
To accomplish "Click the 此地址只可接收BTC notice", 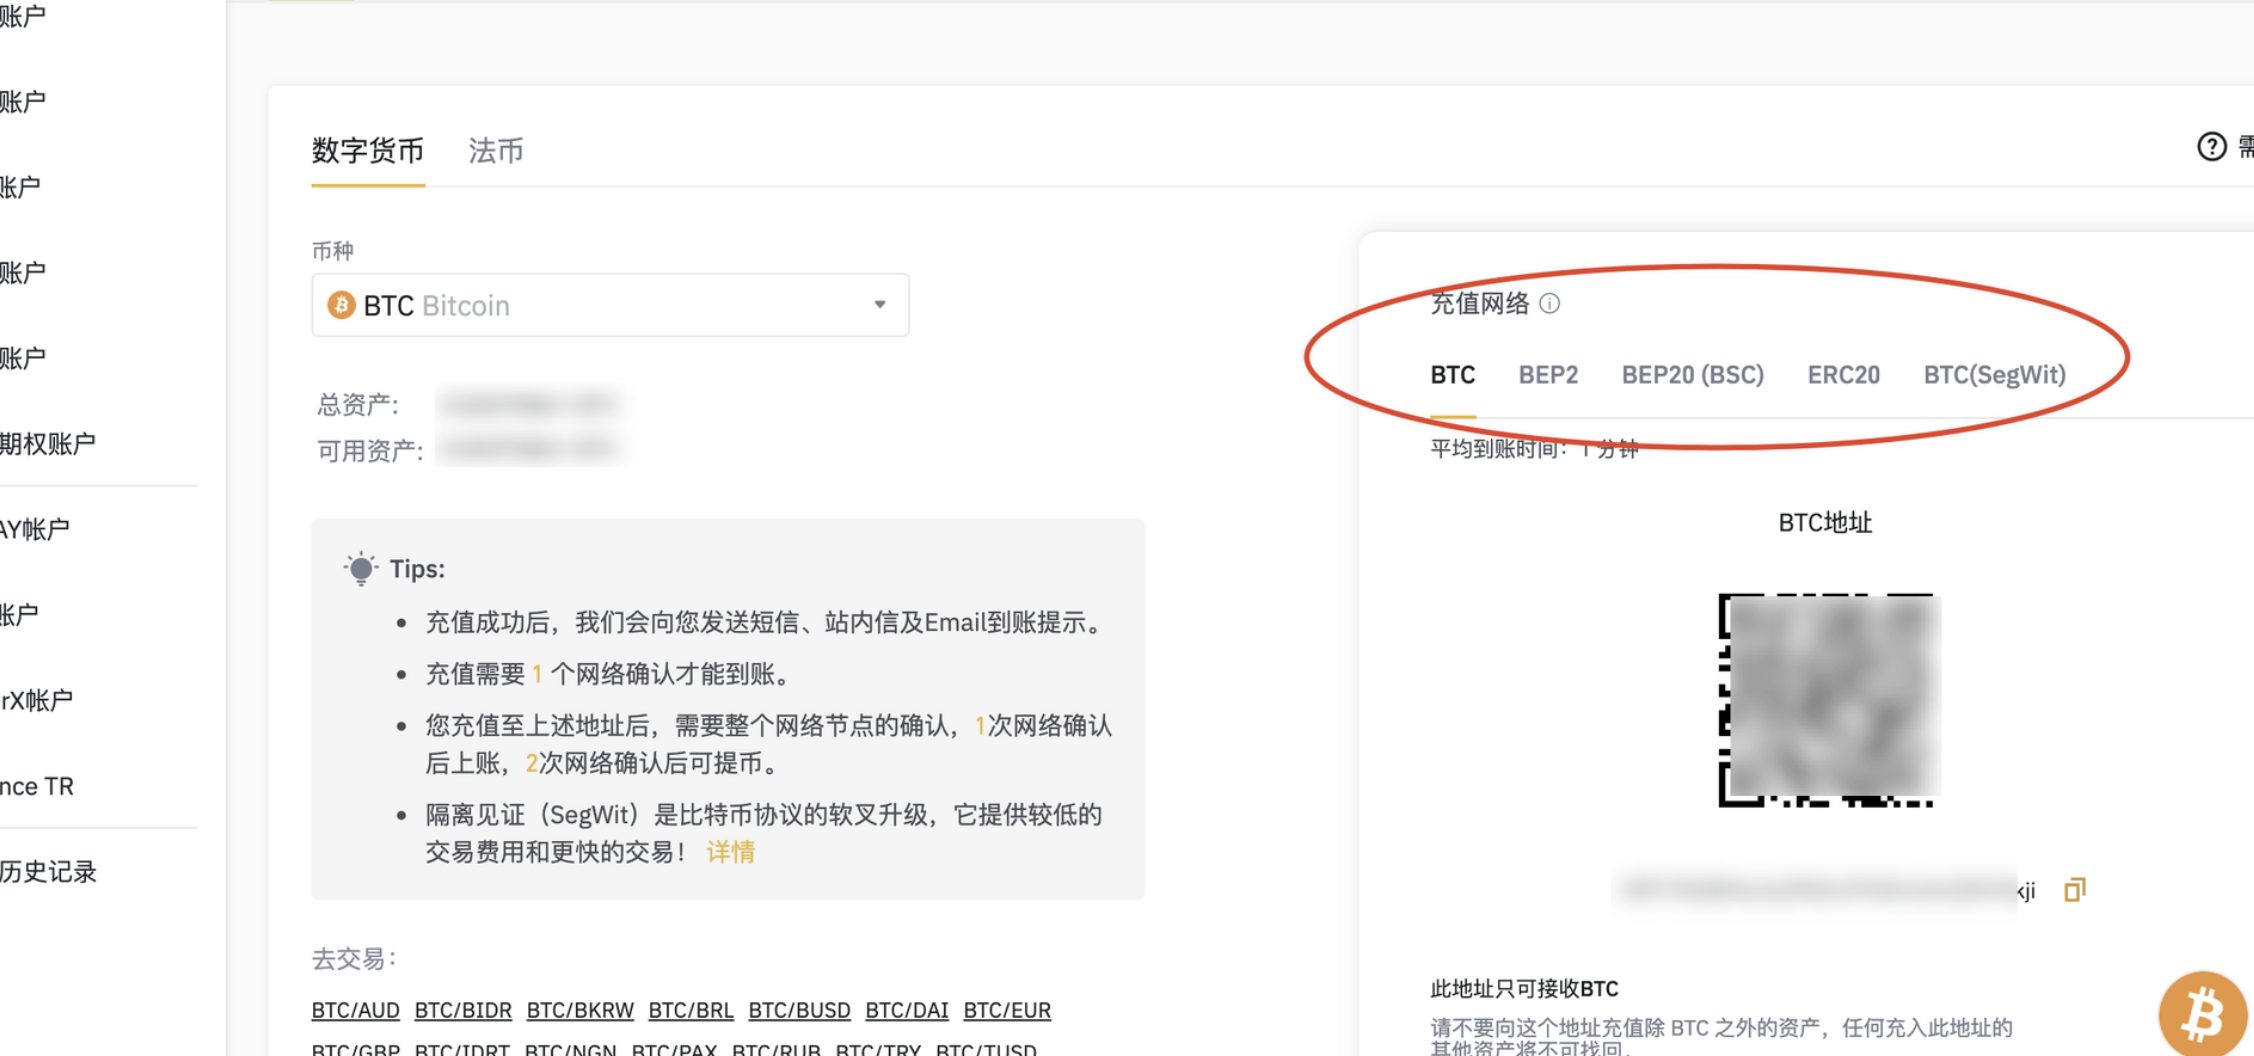I will pos(1524,988).
